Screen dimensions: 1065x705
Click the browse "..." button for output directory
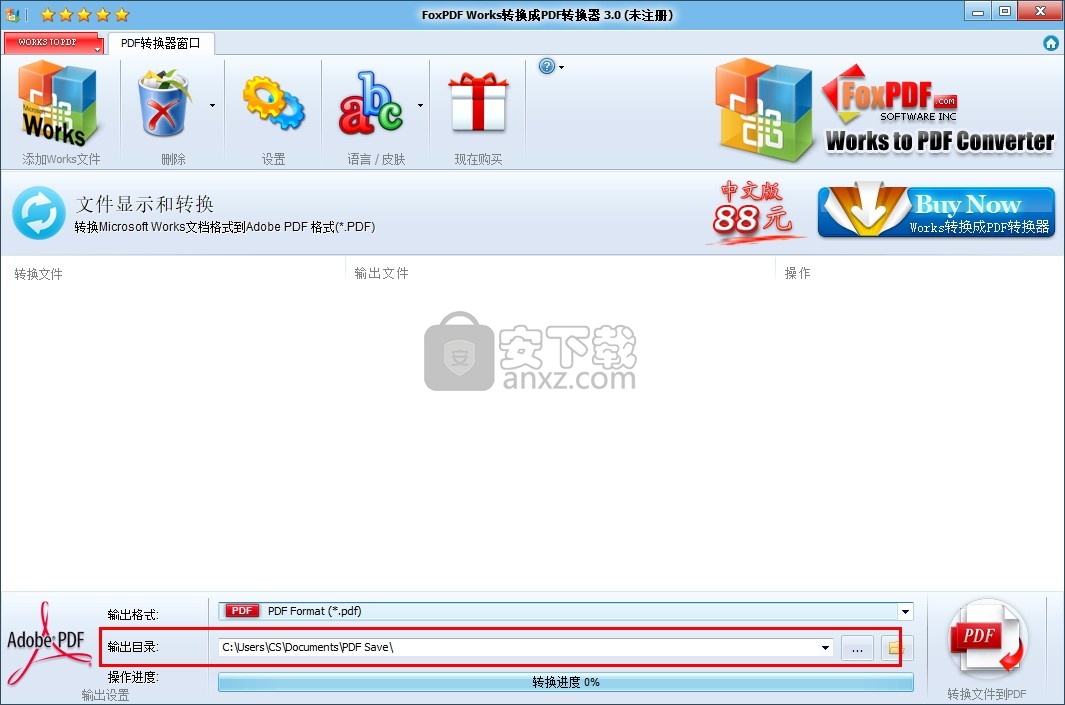click(857, 648)
